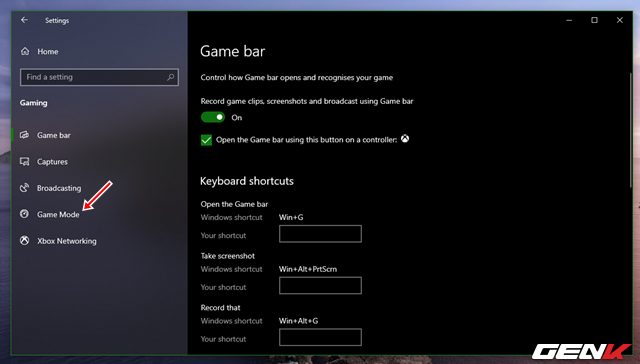Viewport: 640px width, 364px height.
Task: Click the Xbox controller button icon
Action: pos(404,139)
